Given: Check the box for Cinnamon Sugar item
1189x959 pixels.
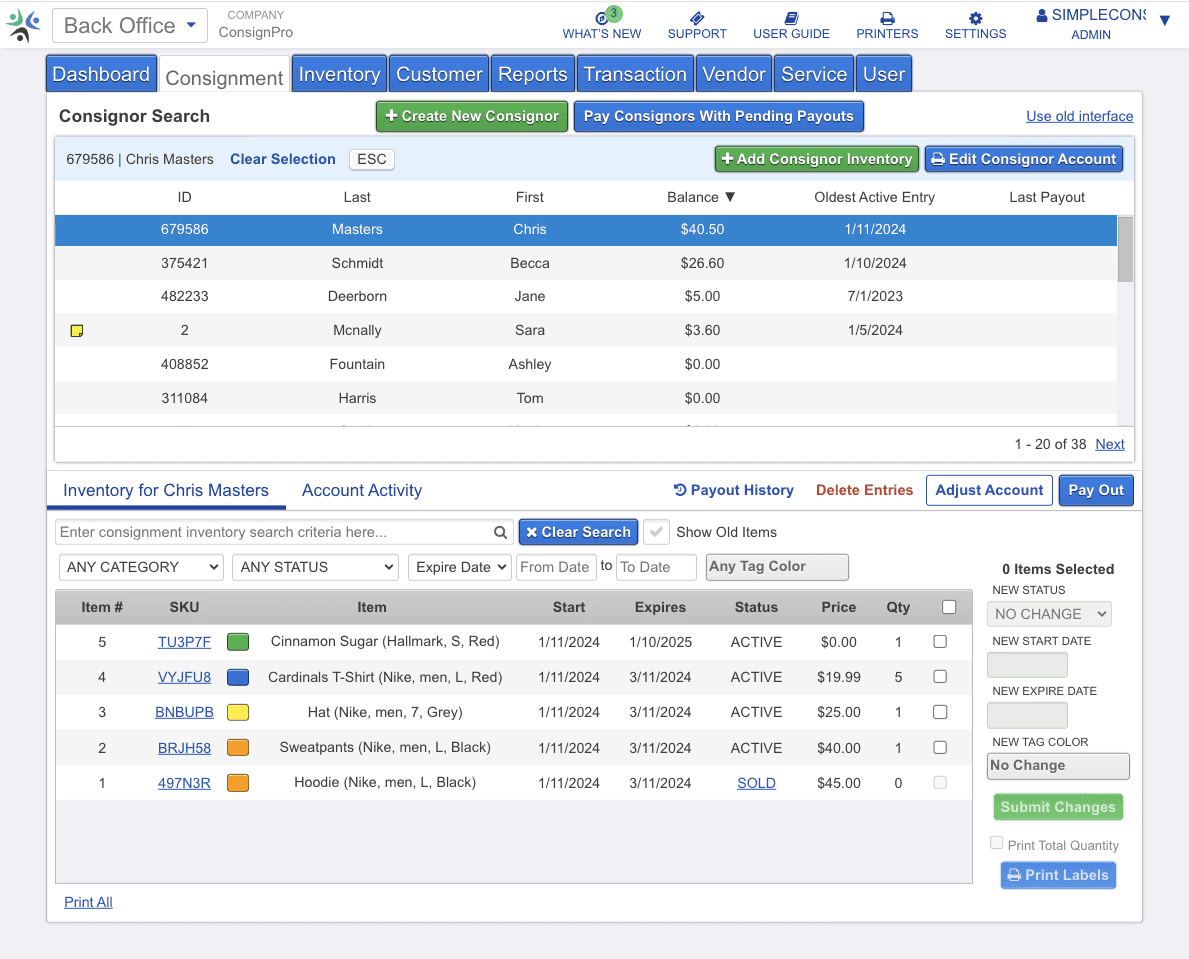Looking at the screenshot, I should pos(940,642).
